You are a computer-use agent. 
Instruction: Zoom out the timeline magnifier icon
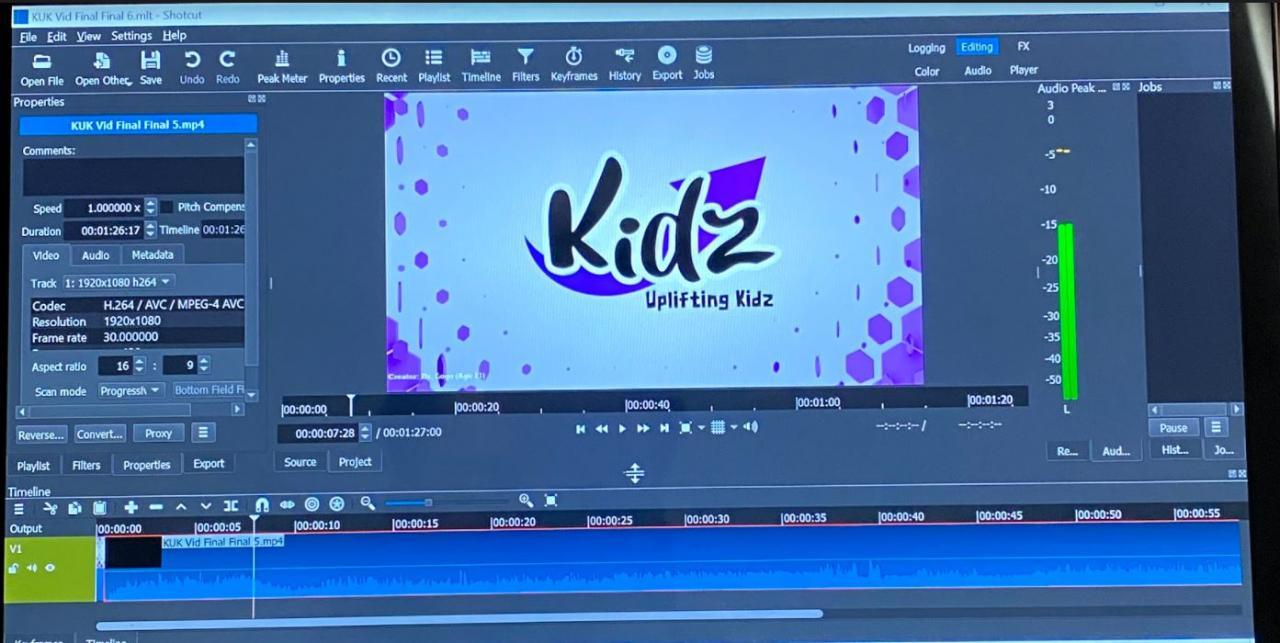tap(368, 503)
